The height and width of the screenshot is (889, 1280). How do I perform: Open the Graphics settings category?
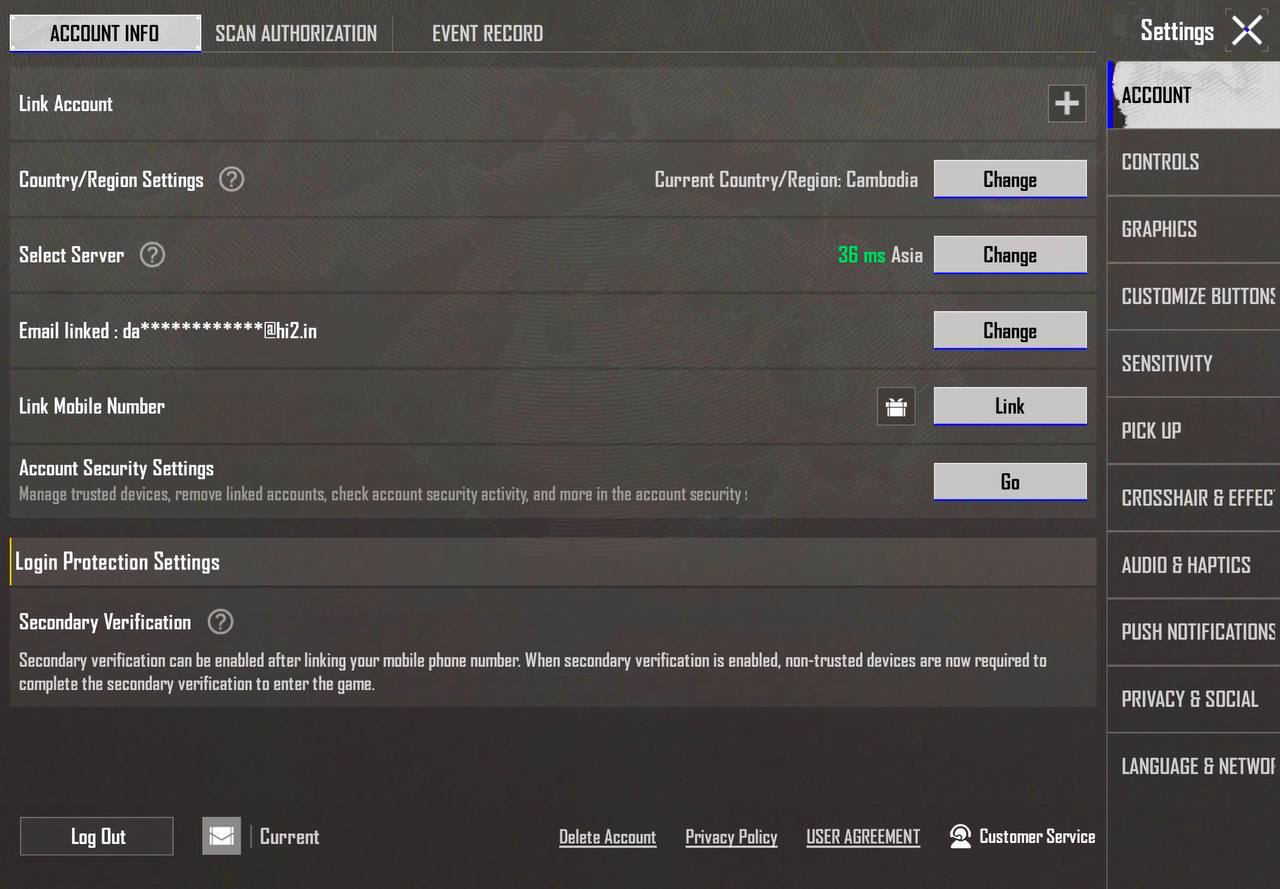click(1194, 229)
